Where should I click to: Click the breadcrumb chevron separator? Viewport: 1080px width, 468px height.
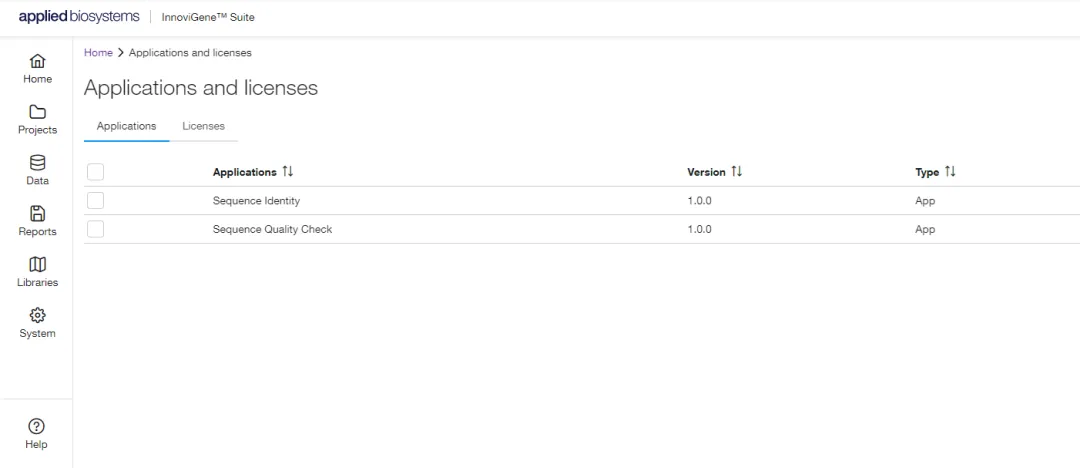(x=121, y=52)
